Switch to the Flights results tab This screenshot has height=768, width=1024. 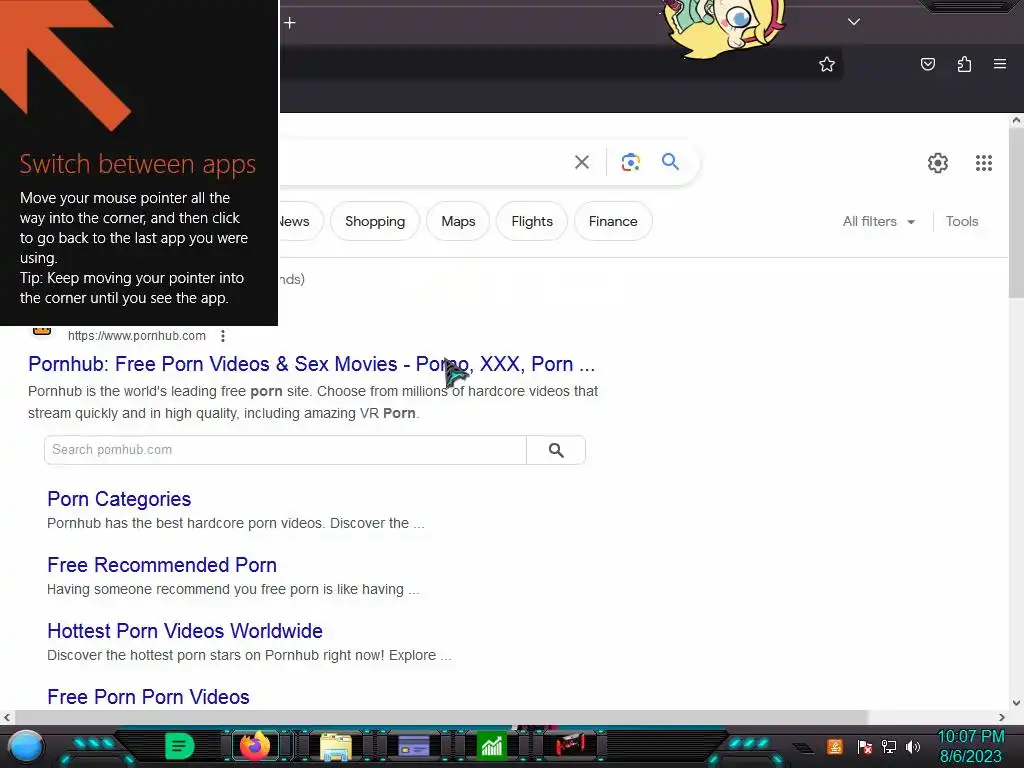(x=532, y=221)
